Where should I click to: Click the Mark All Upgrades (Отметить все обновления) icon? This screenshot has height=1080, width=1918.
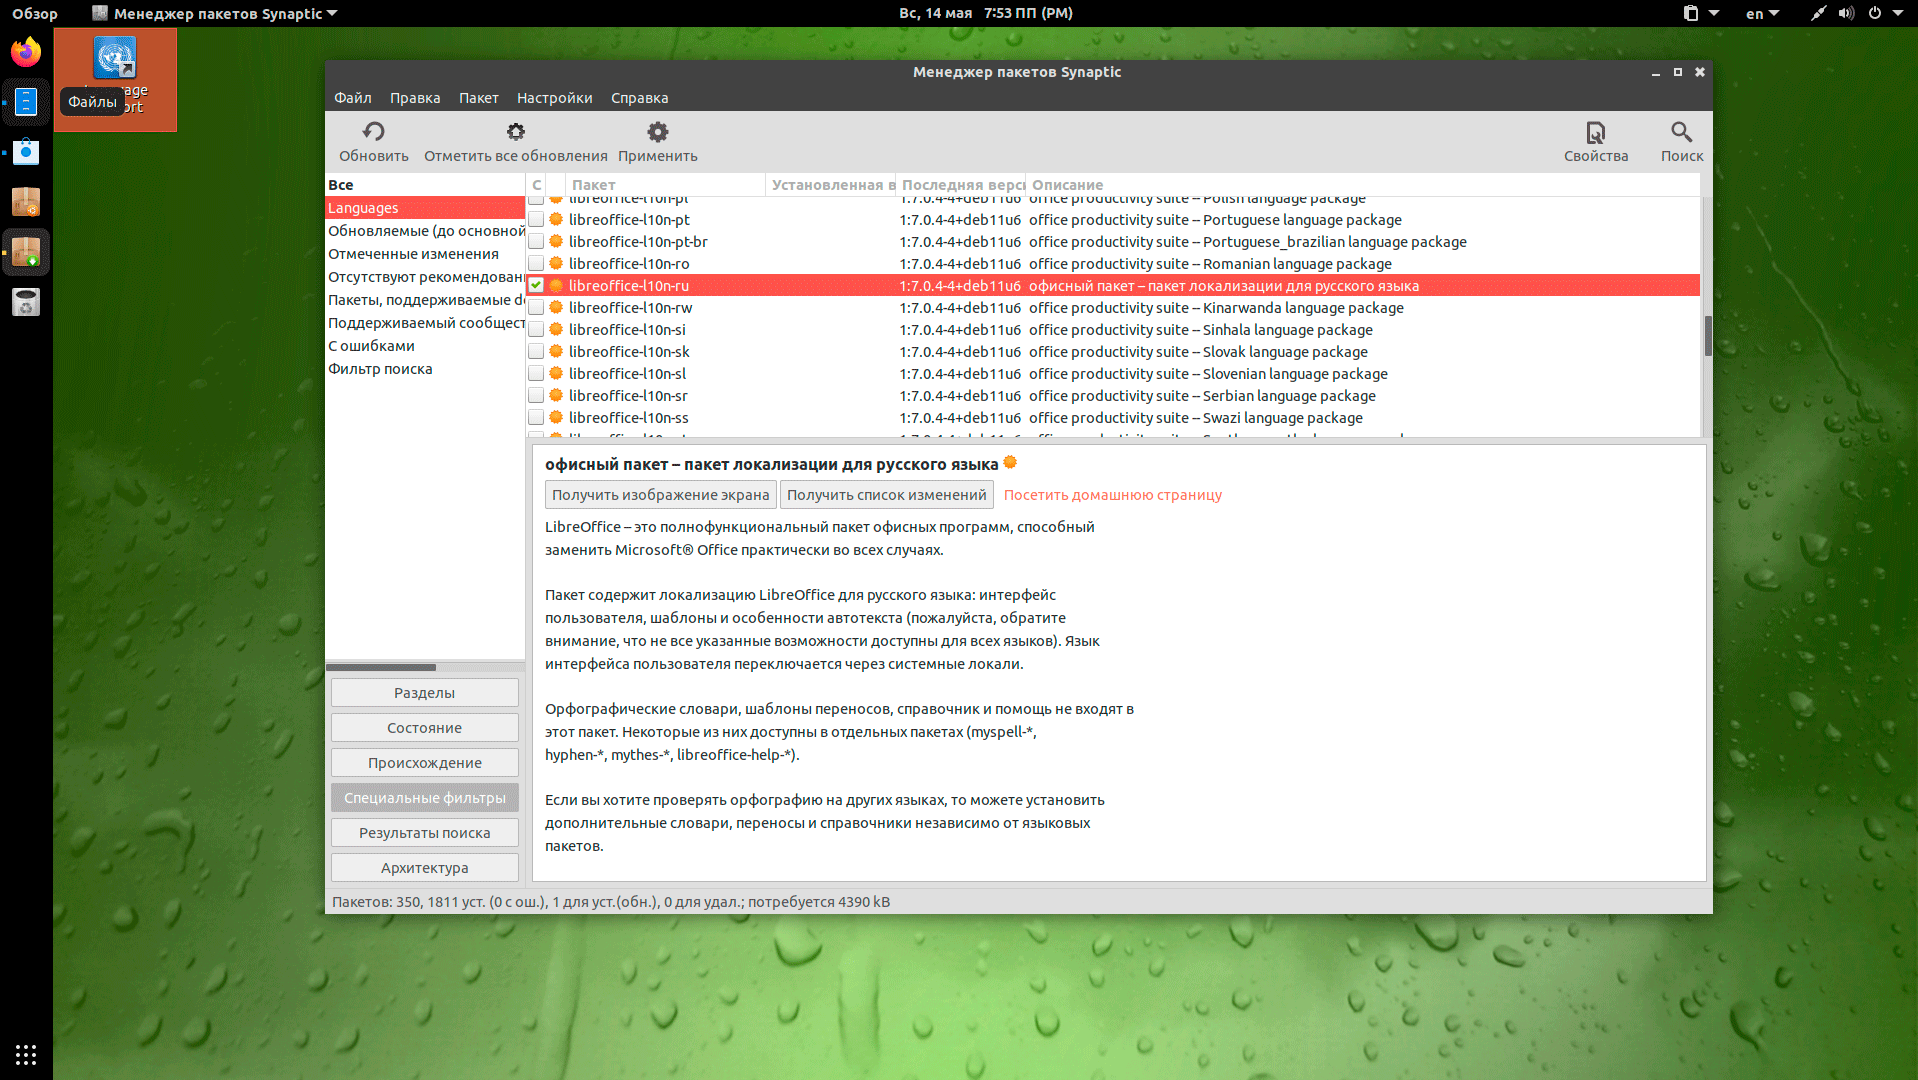[515, 132]
